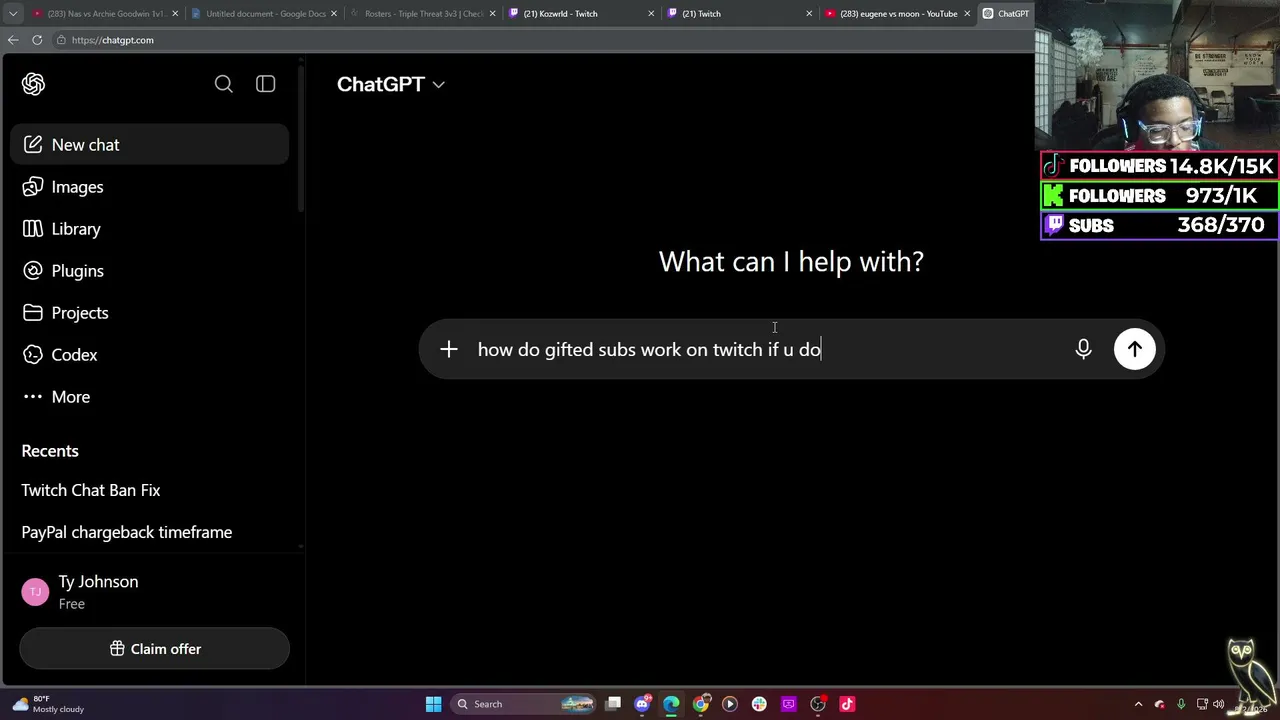Screen dimensions: 1280x720
Task: Open weather widget showing Mostly cloudy
Action: [x=49, y=704]
